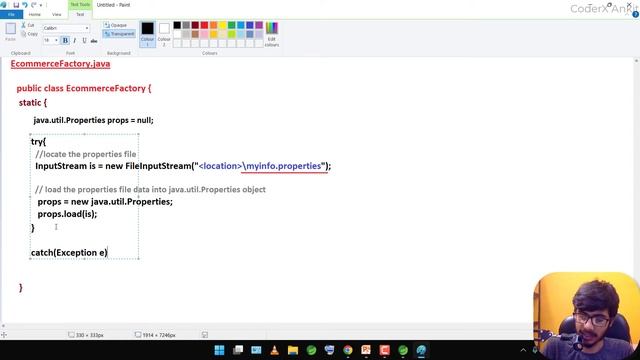Pick the rose pink palette swatch
The height and width of the screenshot is (360, 640).
click(204, 34)
